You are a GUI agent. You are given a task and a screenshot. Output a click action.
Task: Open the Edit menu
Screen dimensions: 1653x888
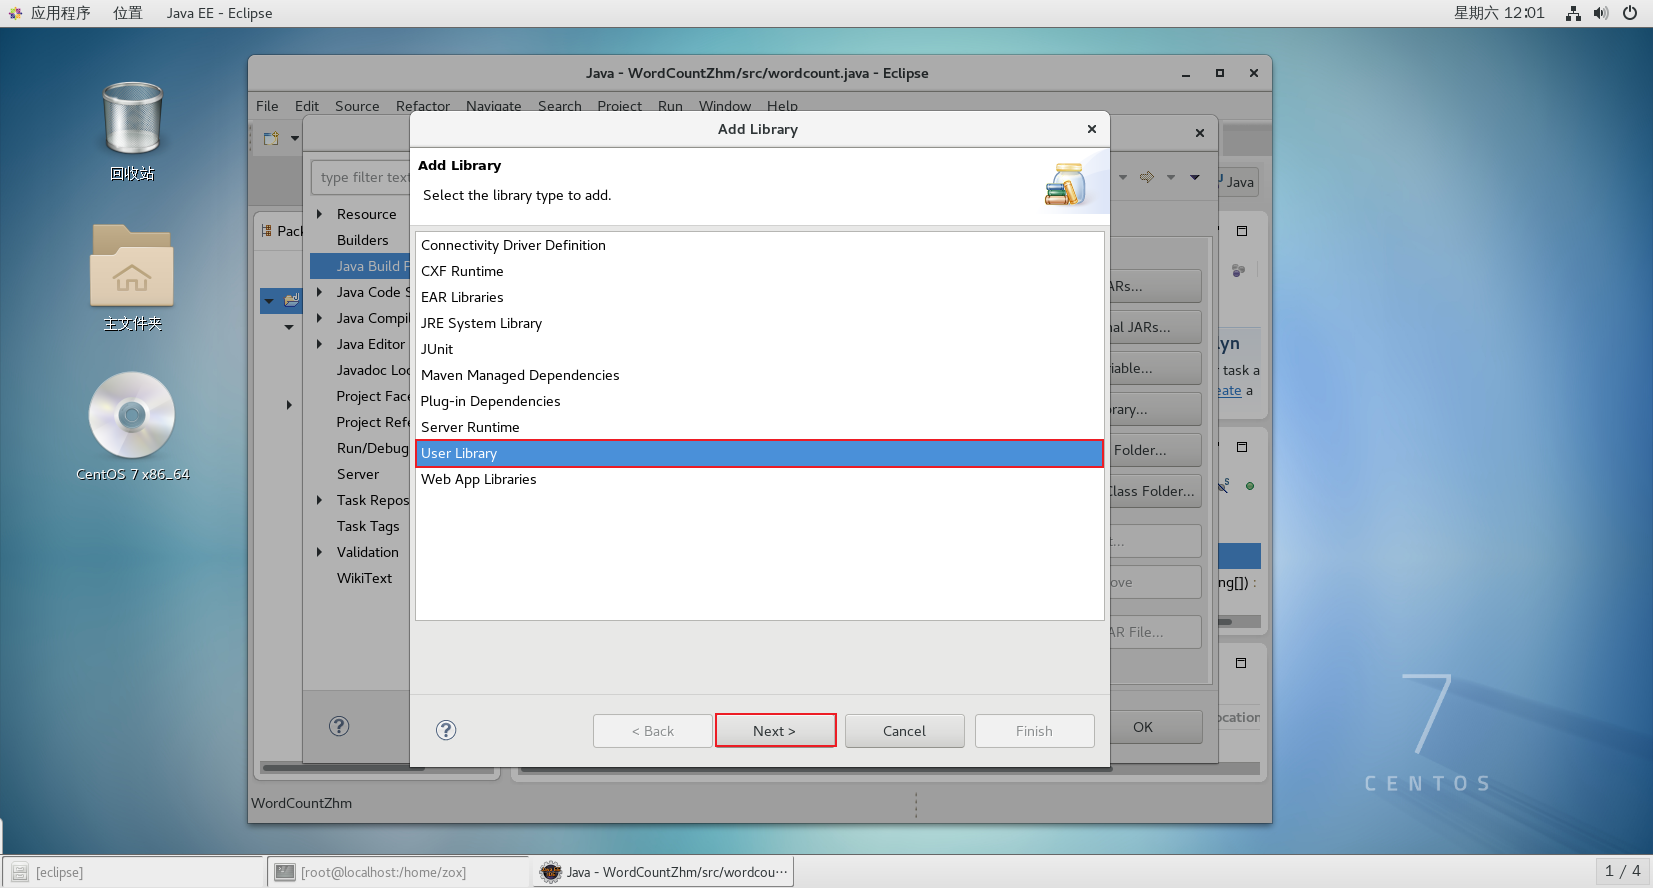tap(307, 106)
